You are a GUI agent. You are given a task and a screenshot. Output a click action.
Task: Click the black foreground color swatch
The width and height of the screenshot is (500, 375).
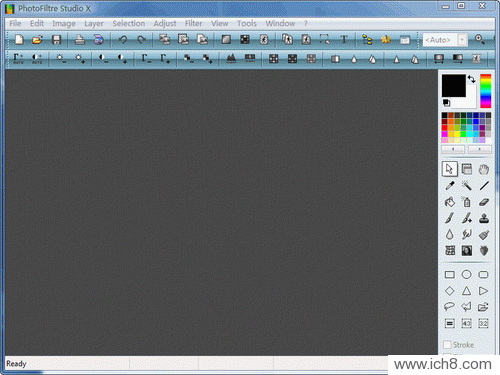click(x=454, y=86)
